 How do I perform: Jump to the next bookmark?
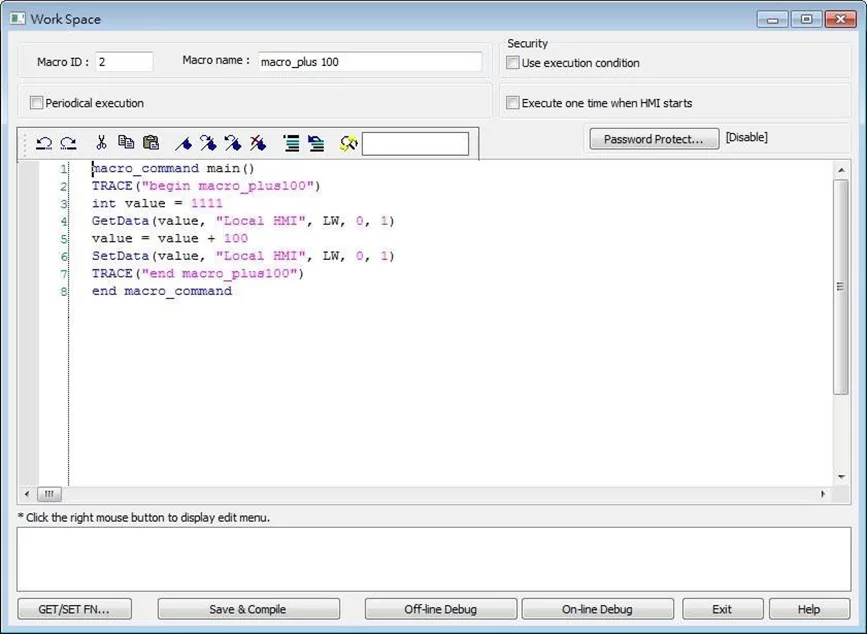(208, 143)
